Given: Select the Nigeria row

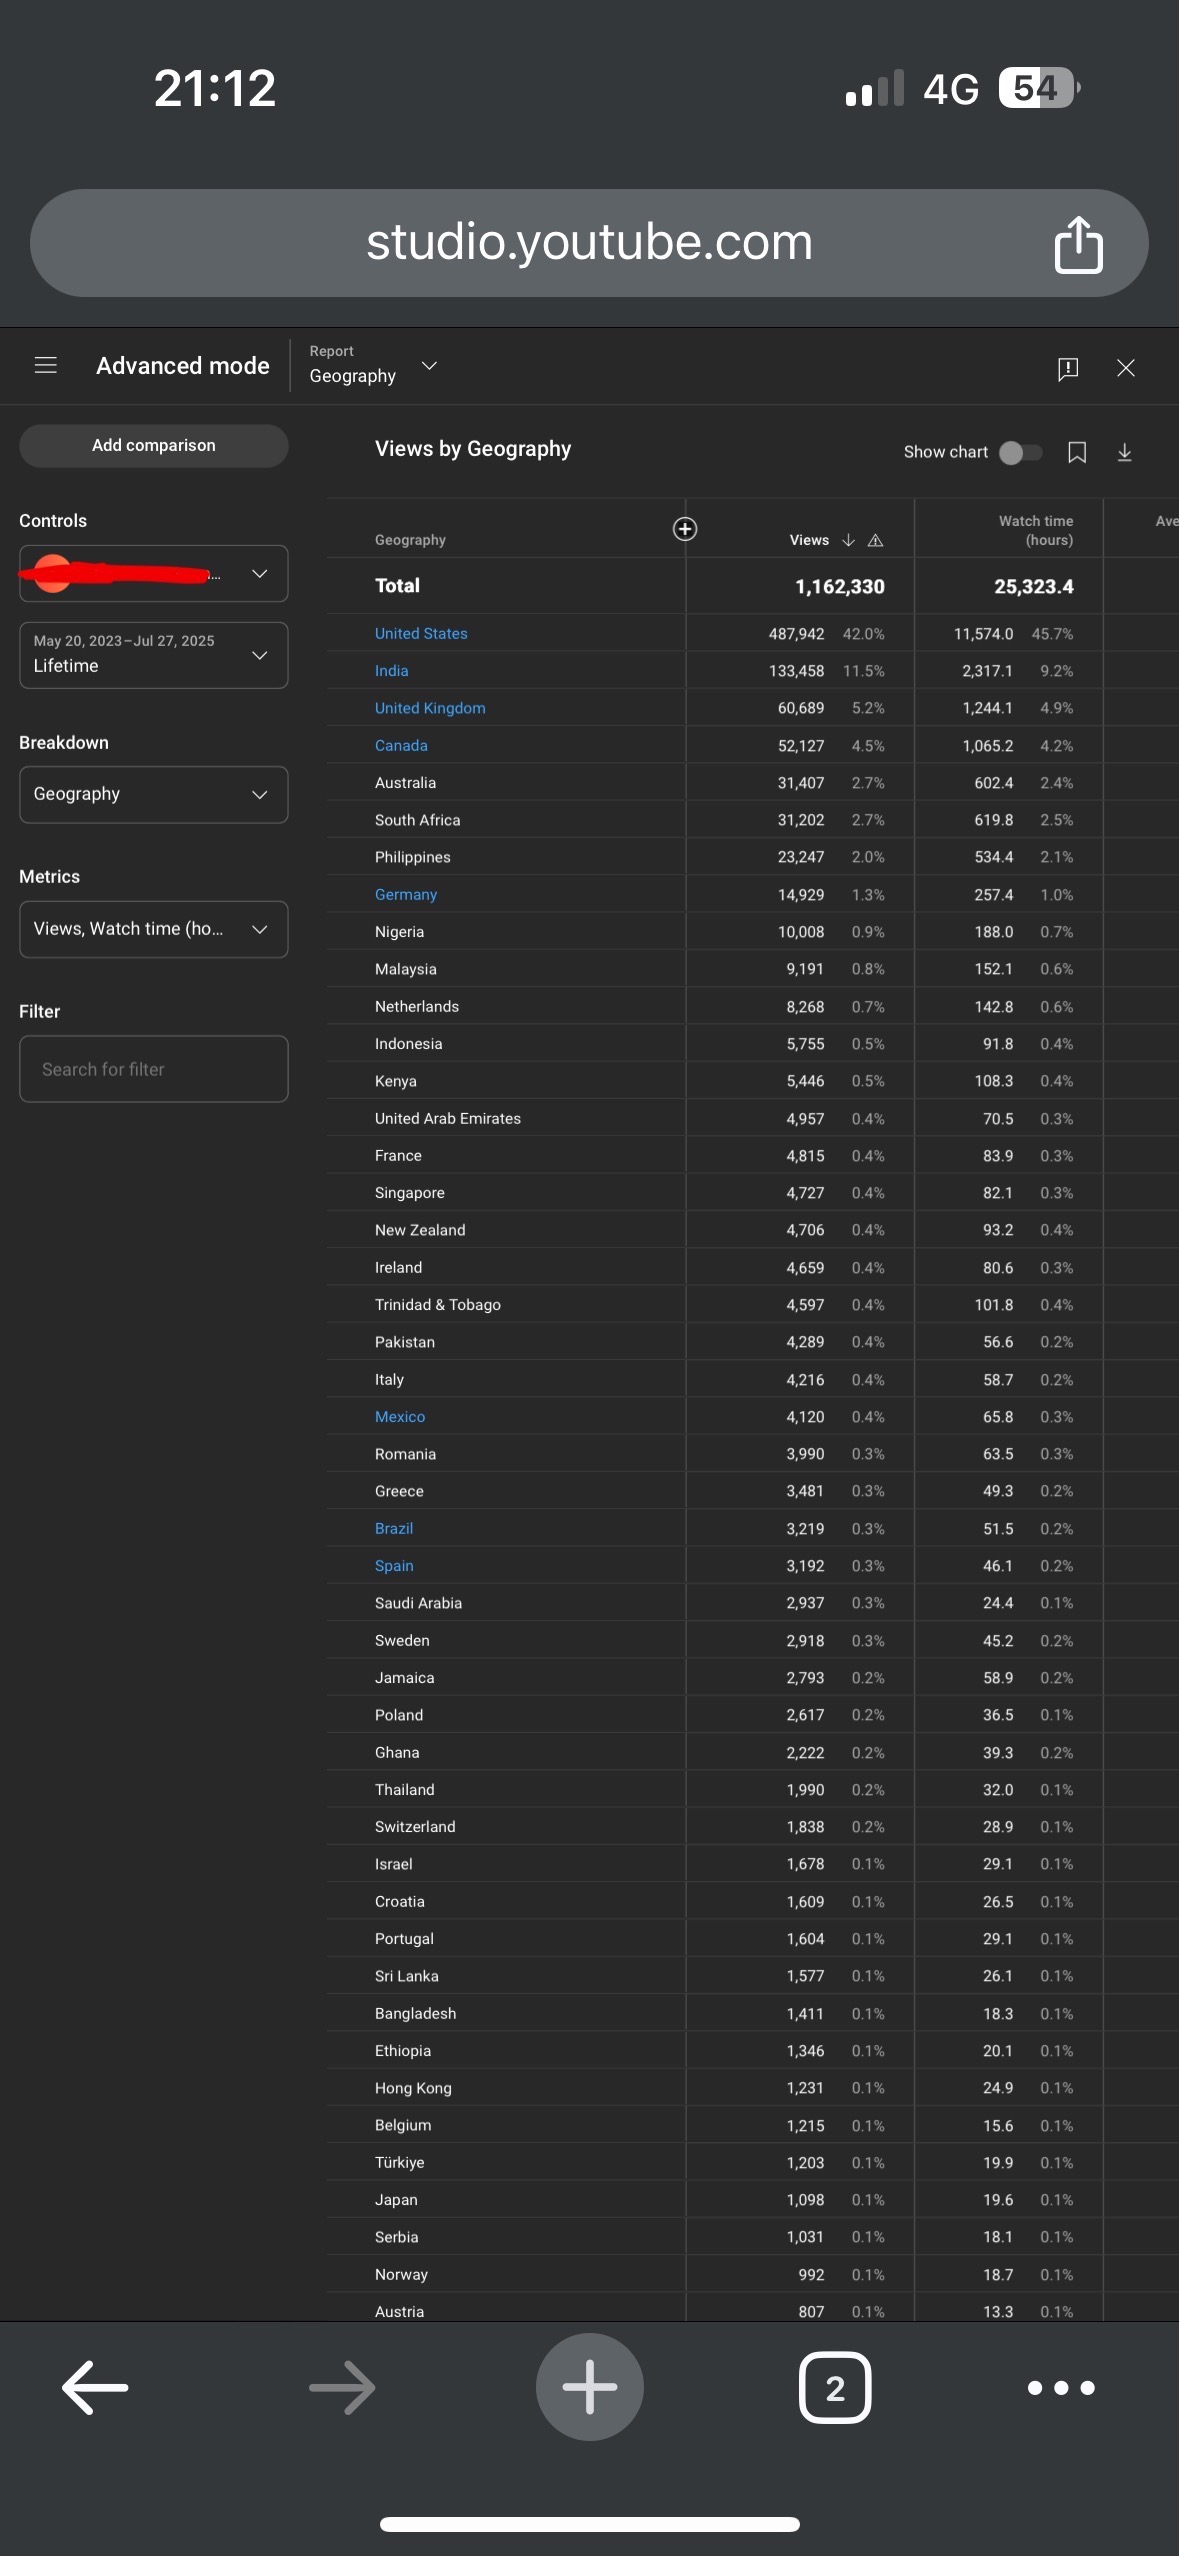Looking at the screenshot, I should (x=752, y=932).
